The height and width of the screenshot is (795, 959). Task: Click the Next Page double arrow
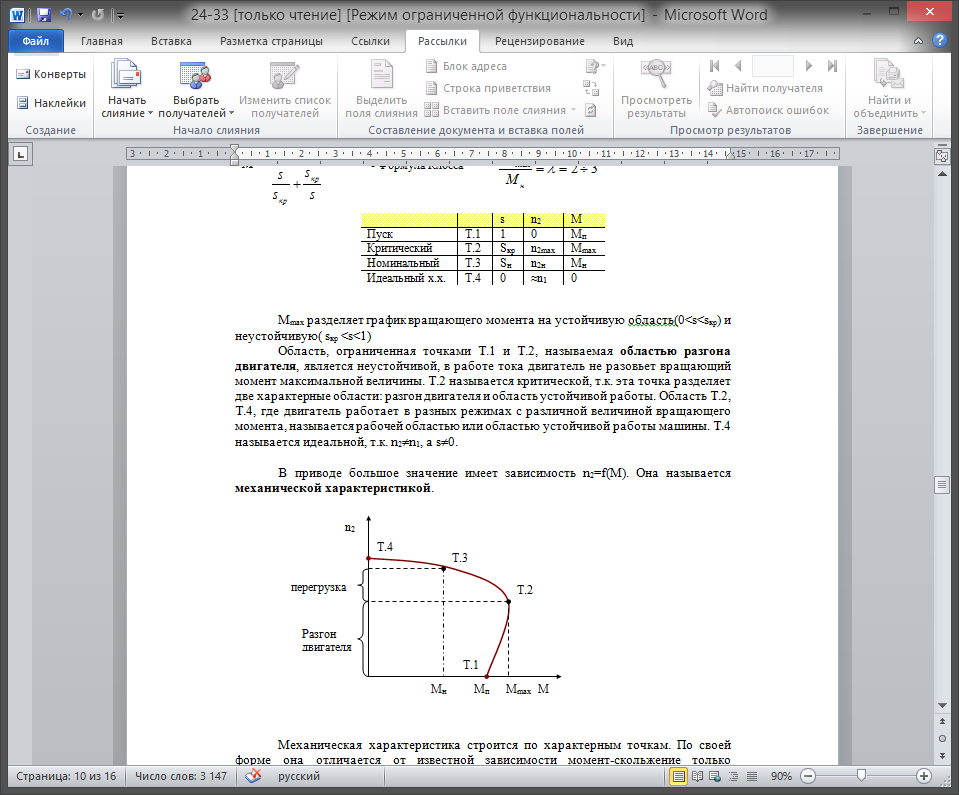point(942,755)
